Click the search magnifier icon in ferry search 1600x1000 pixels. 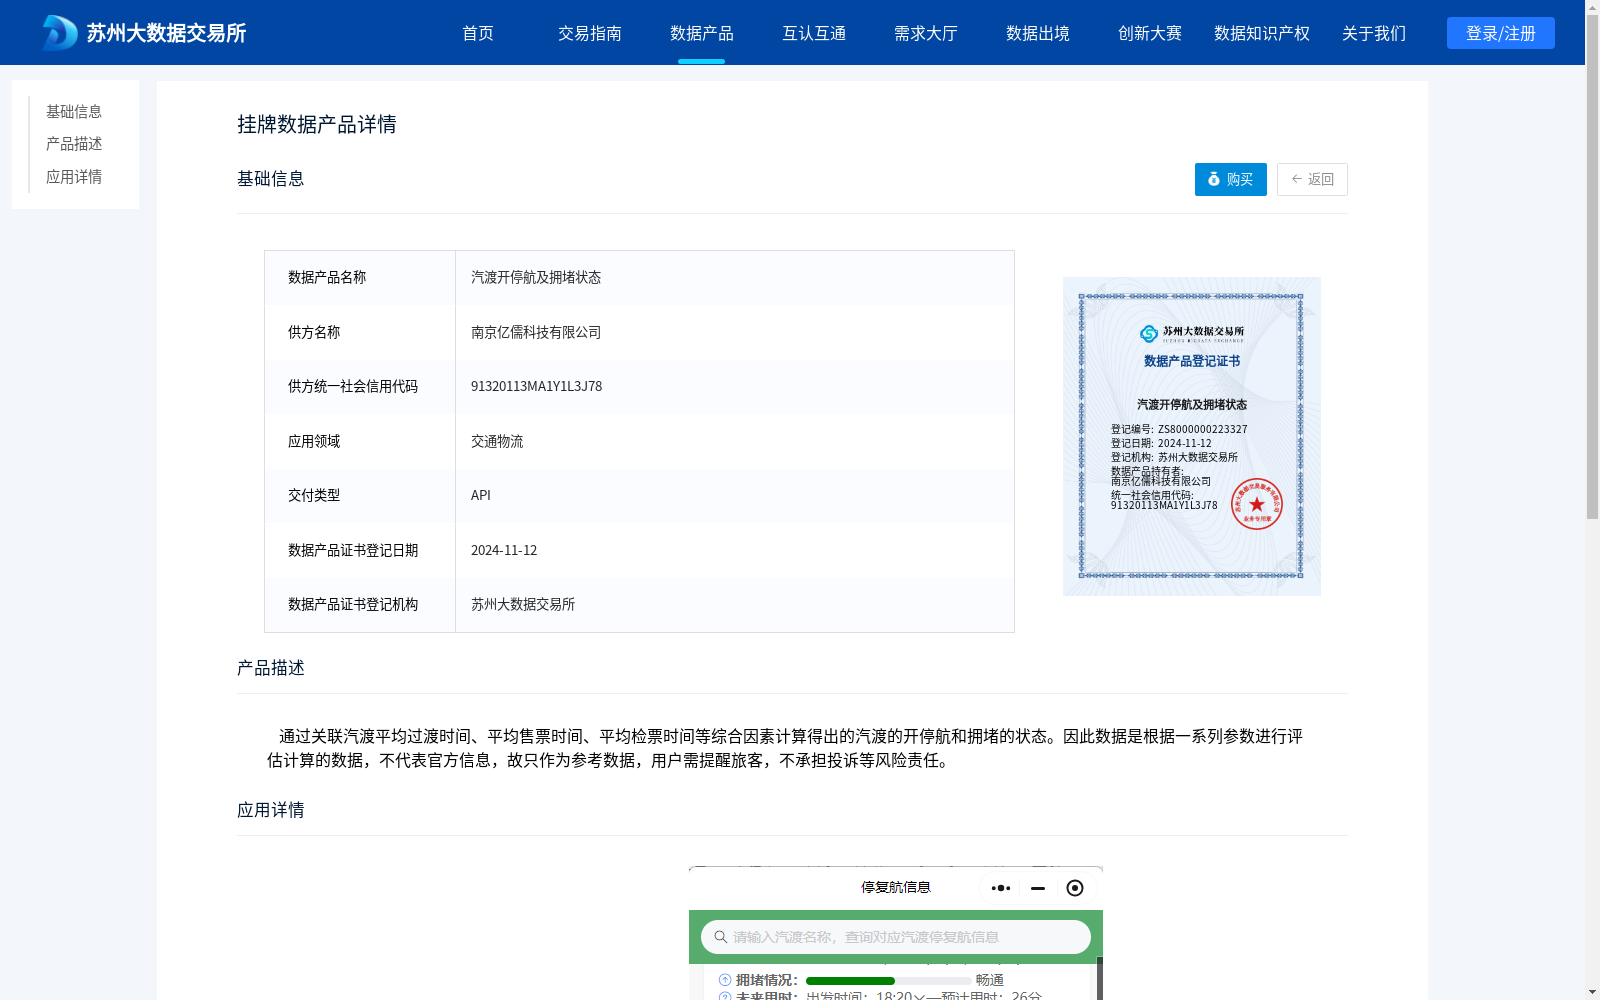720,937
